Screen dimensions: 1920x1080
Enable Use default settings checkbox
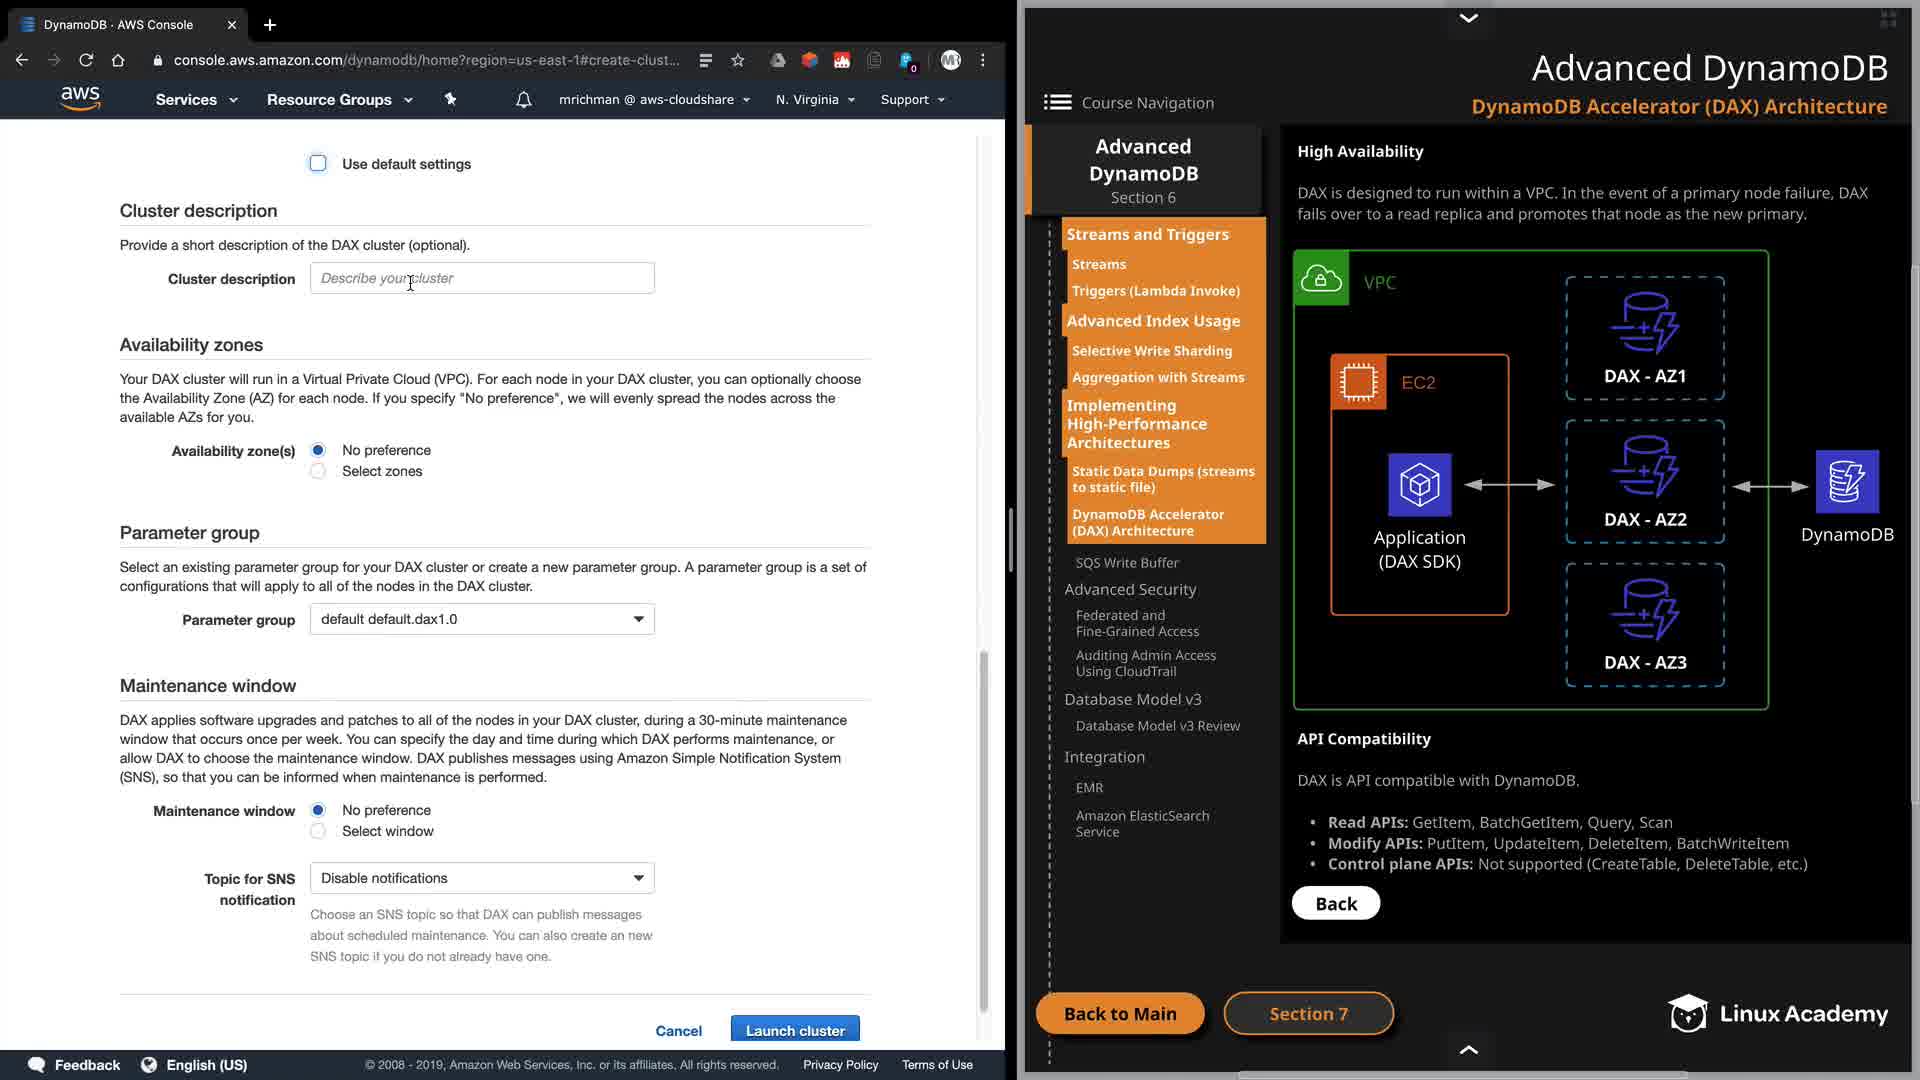pos(318,163)
